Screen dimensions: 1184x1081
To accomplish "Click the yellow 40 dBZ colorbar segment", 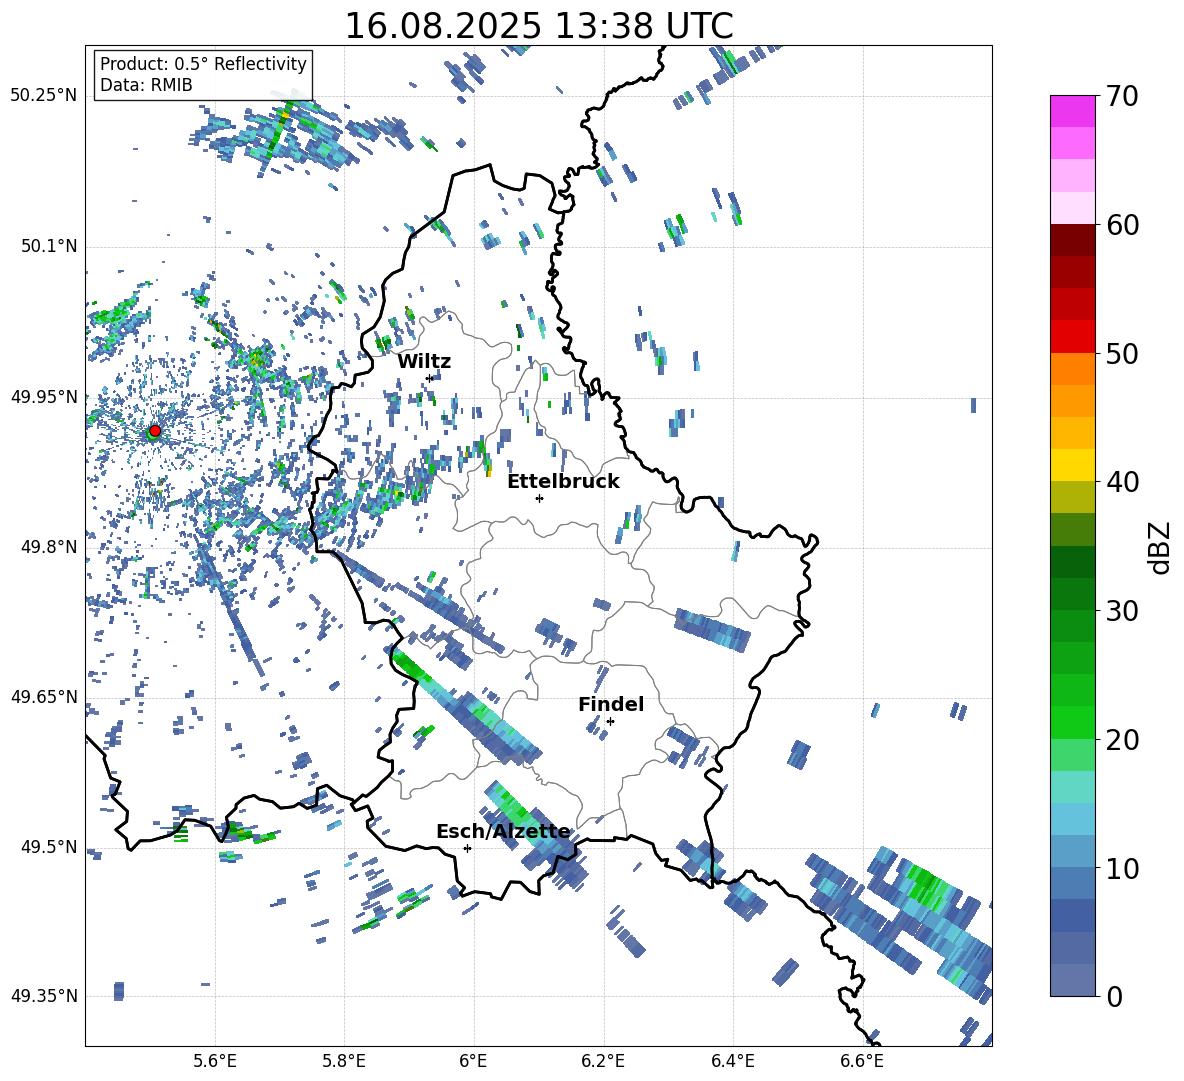I will [1072, 465].
